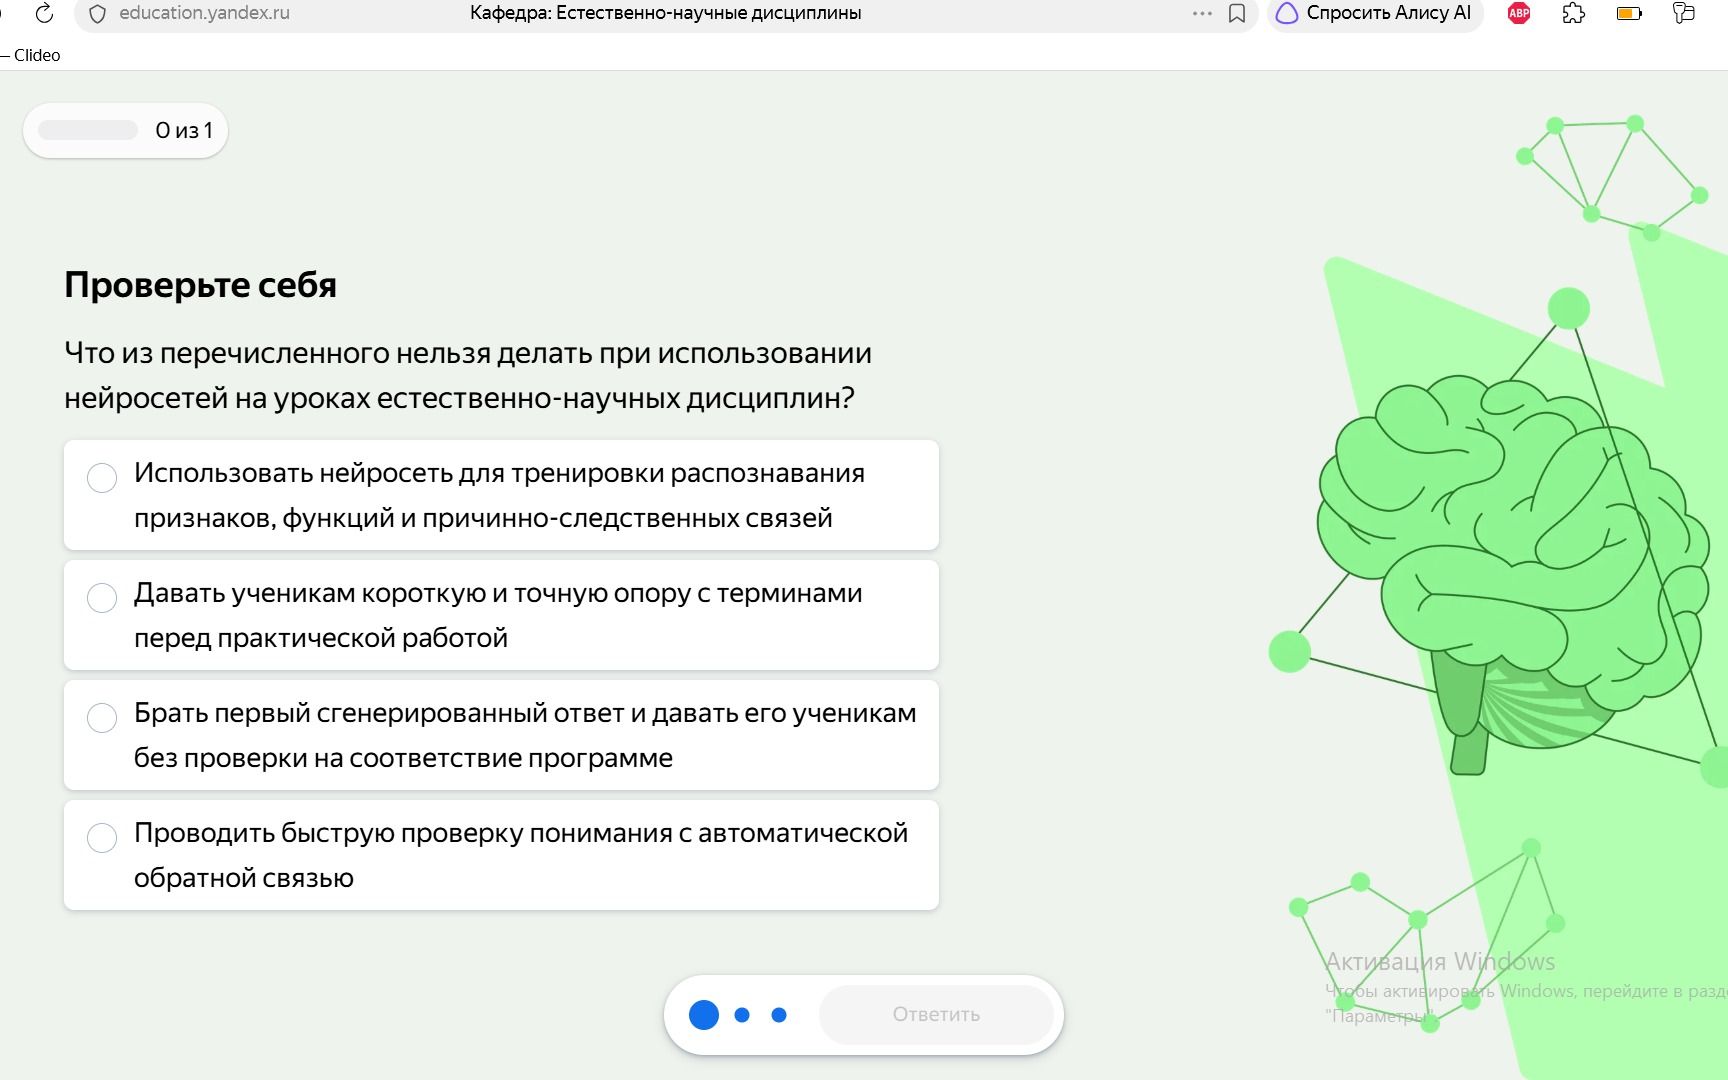The width and height of the screenshot is (1728, 1080).
Task: Click the 'Проверьте себя' heading
Action: [x=200, y=286]
